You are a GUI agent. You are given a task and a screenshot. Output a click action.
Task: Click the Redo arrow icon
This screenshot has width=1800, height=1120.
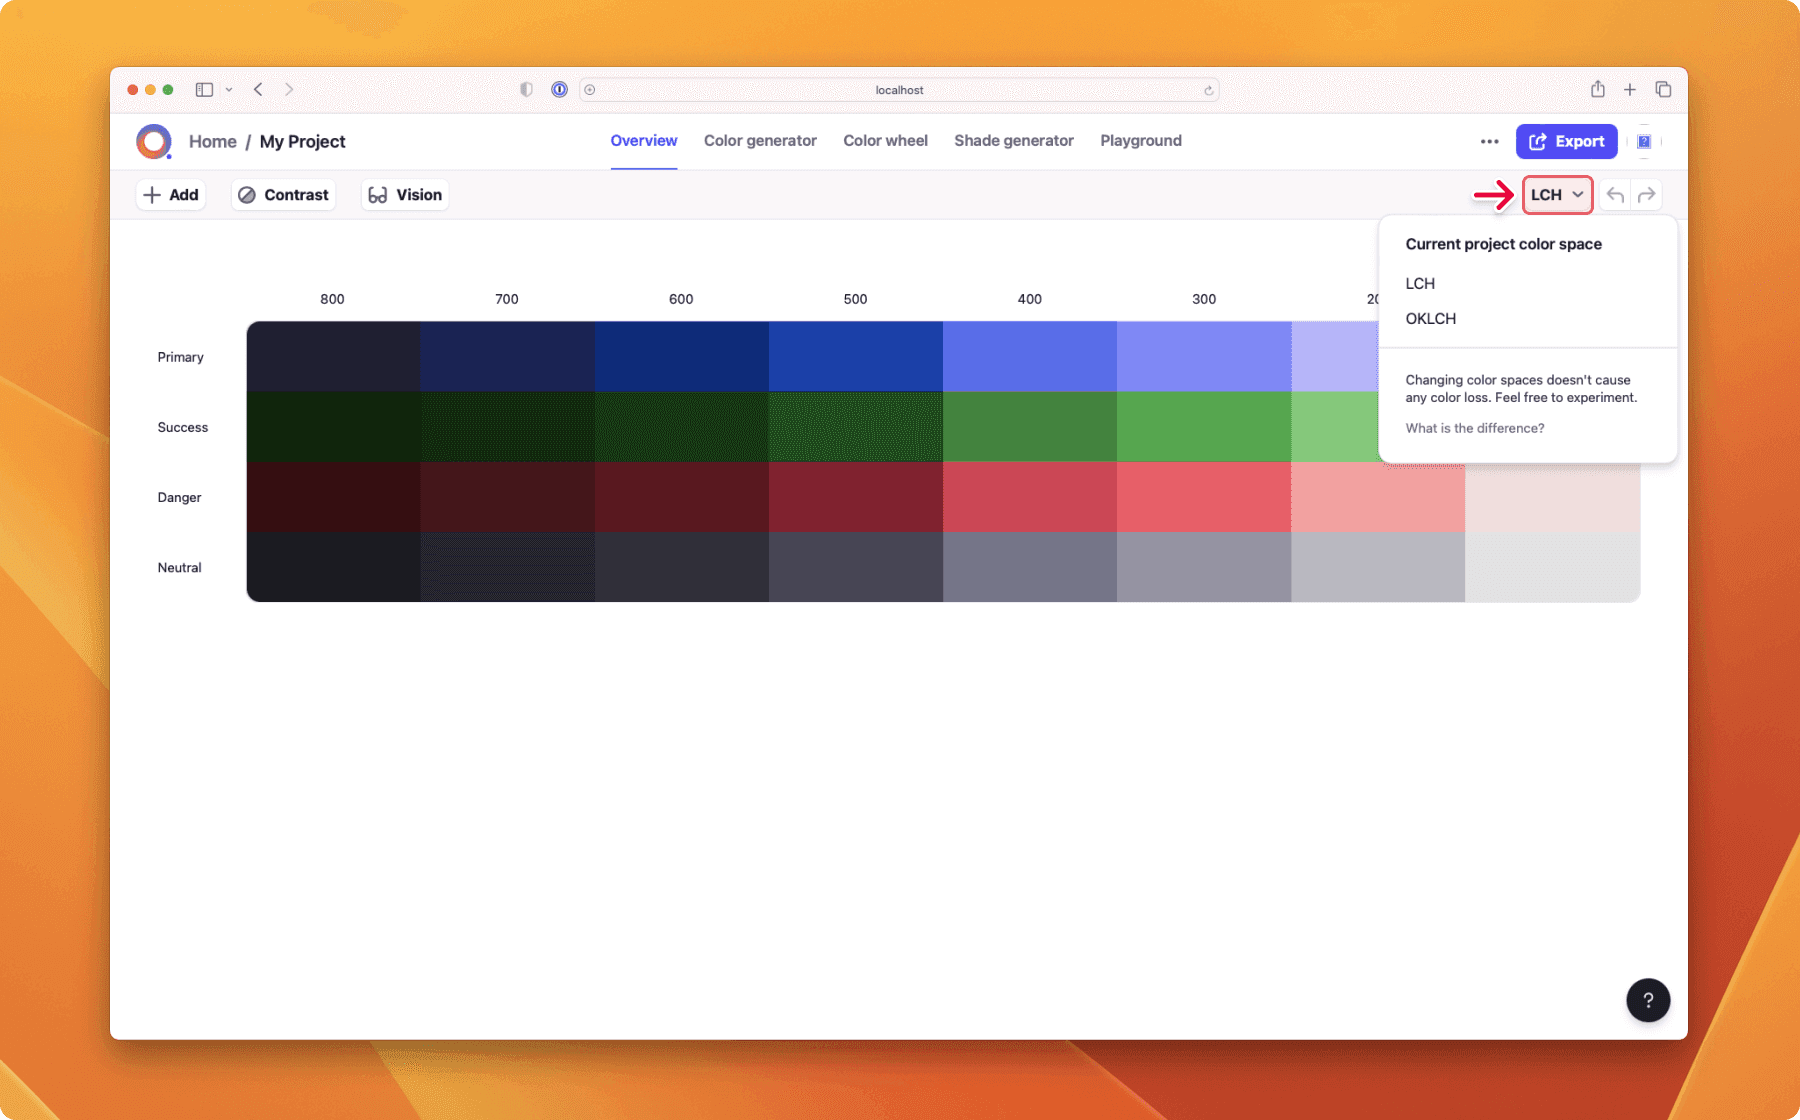(x=1646, y=194)
